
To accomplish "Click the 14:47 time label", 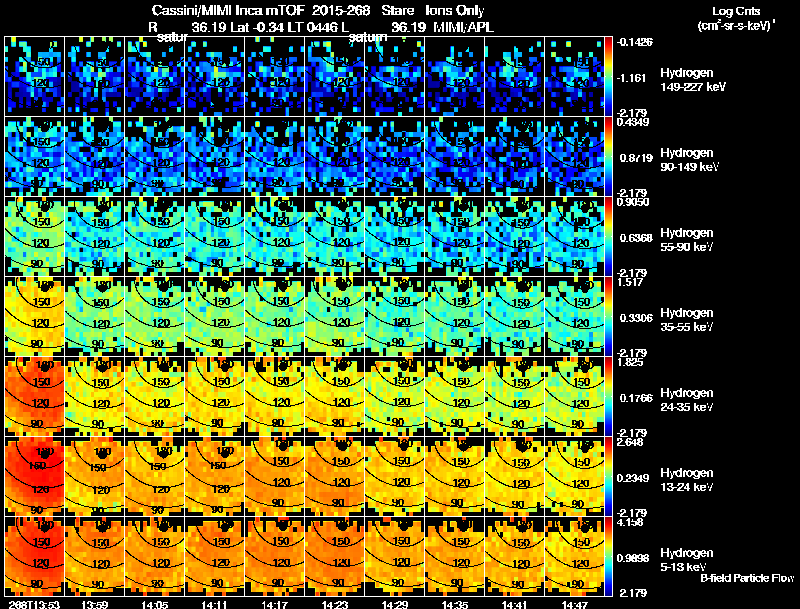I will pos(575,604).
